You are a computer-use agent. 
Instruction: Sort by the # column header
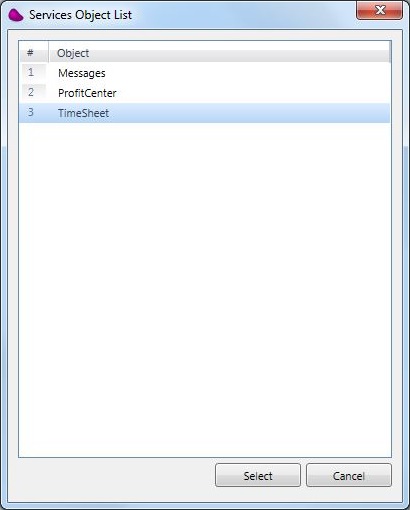pyautogui.click(x=34, y=53)
